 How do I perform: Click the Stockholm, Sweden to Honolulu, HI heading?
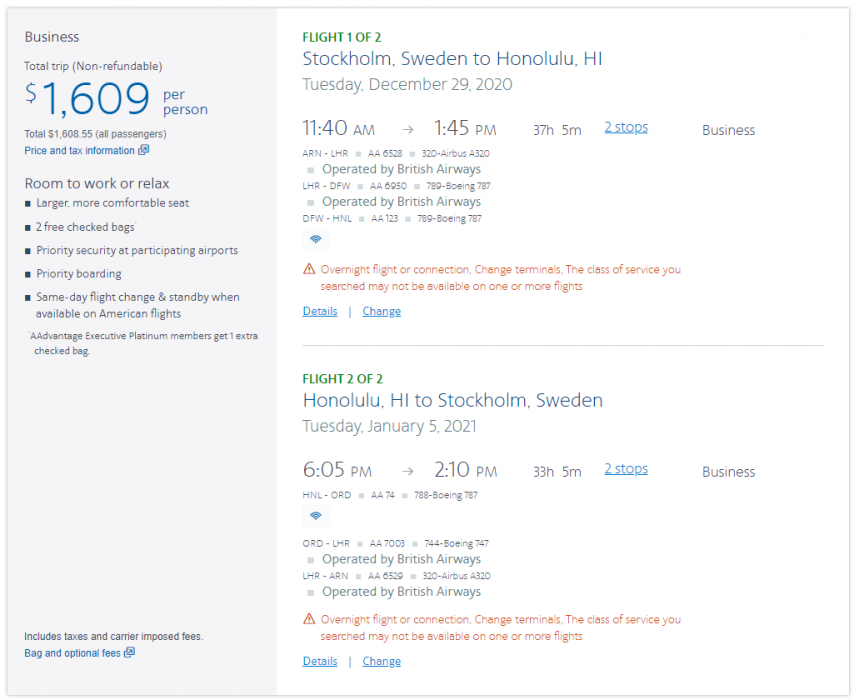(x=452, y=59)
